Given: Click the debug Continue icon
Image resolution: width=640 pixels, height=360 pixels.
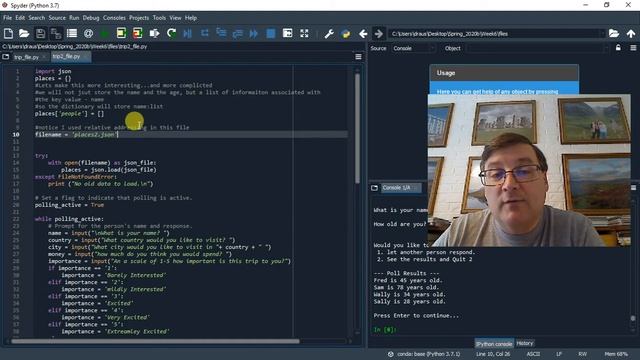Looking at the screenshot, I should tap(253, 33).
